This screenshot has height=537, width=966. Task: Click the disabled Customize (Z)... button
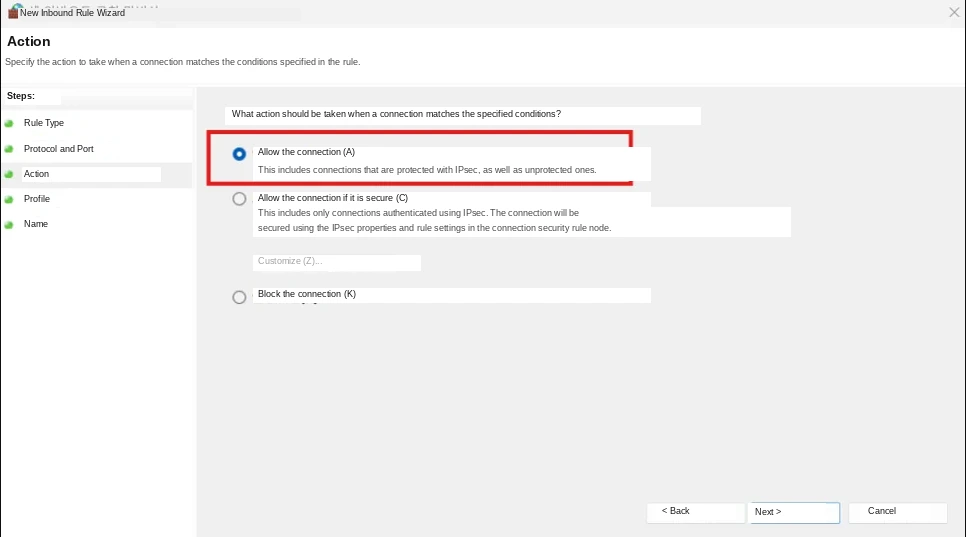(x=336, y=262)
